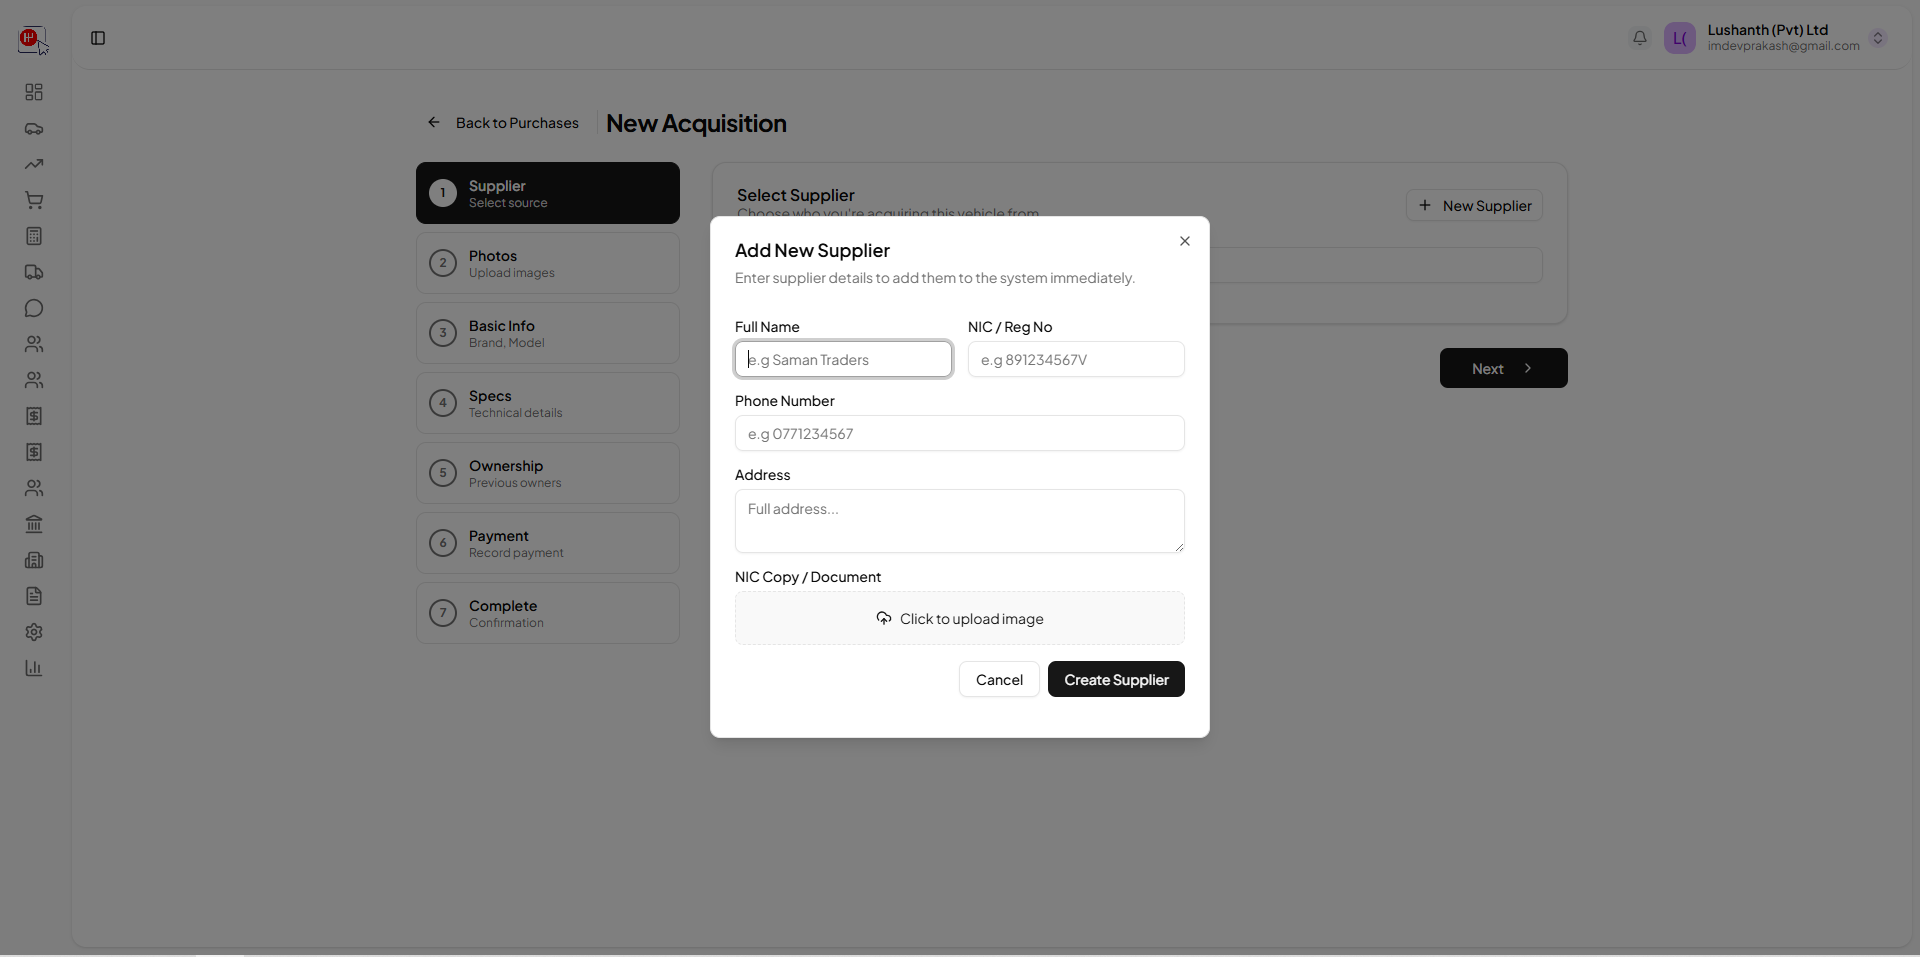
Task: Click to upload NIC copy image
Action: click(959, 619)
